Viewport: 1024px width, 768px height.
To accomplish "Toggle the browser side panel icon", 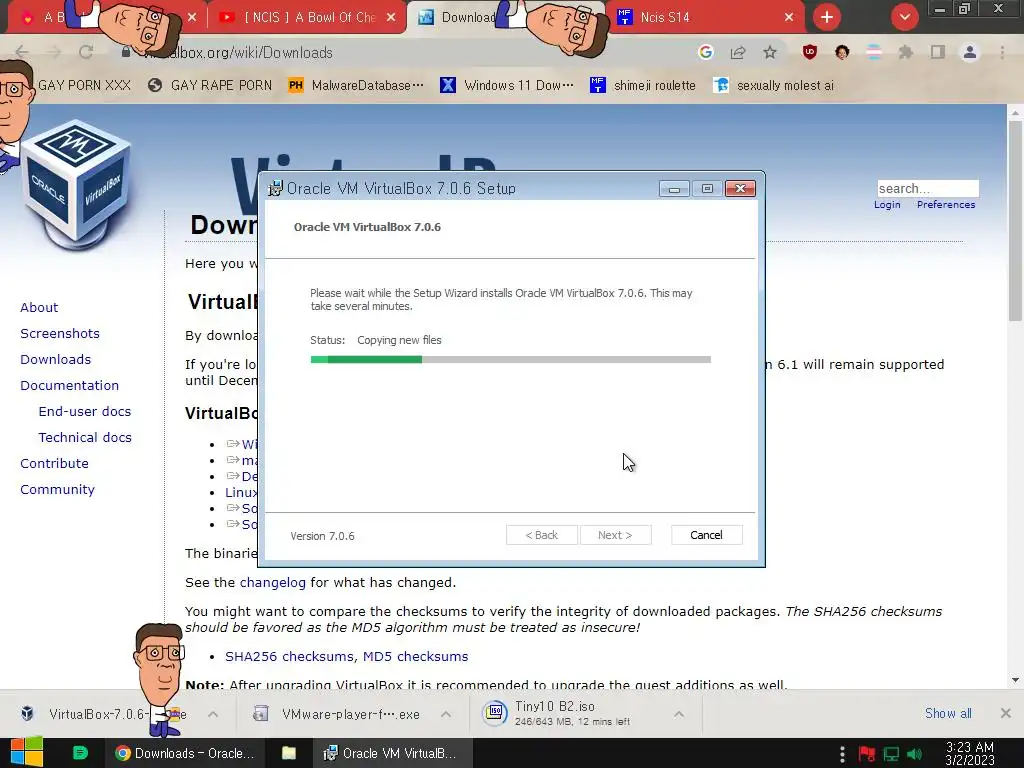I will pos(938,52).
